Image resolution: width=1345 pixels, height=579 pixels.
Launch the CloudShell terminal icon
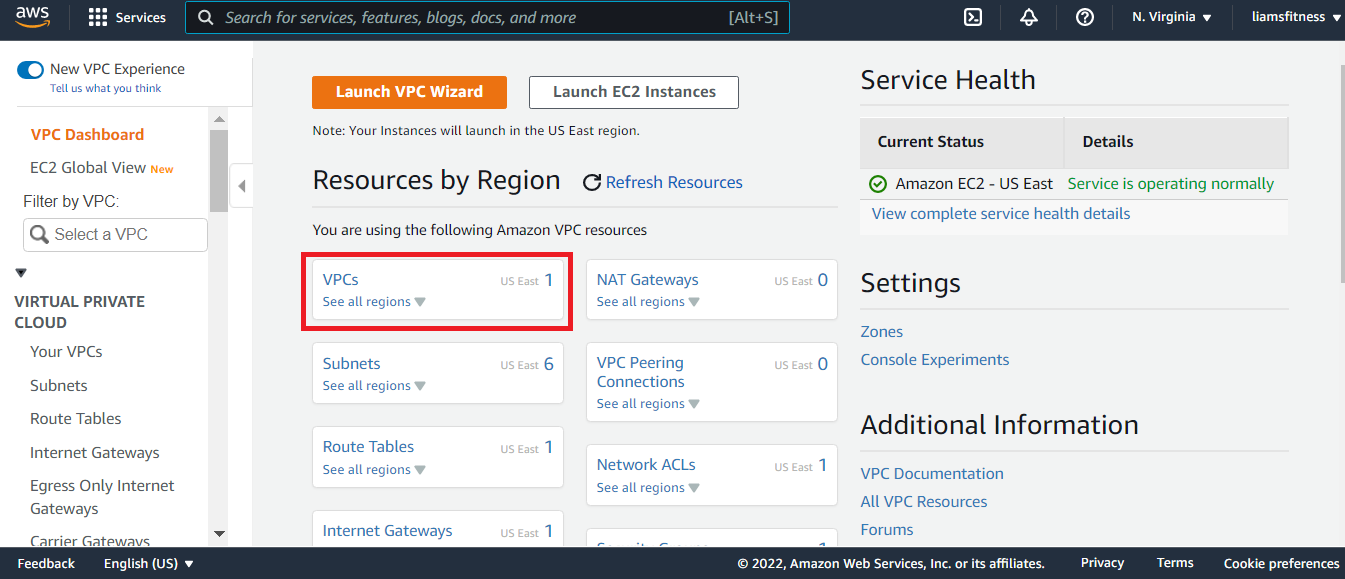click(x=972, y=17)
